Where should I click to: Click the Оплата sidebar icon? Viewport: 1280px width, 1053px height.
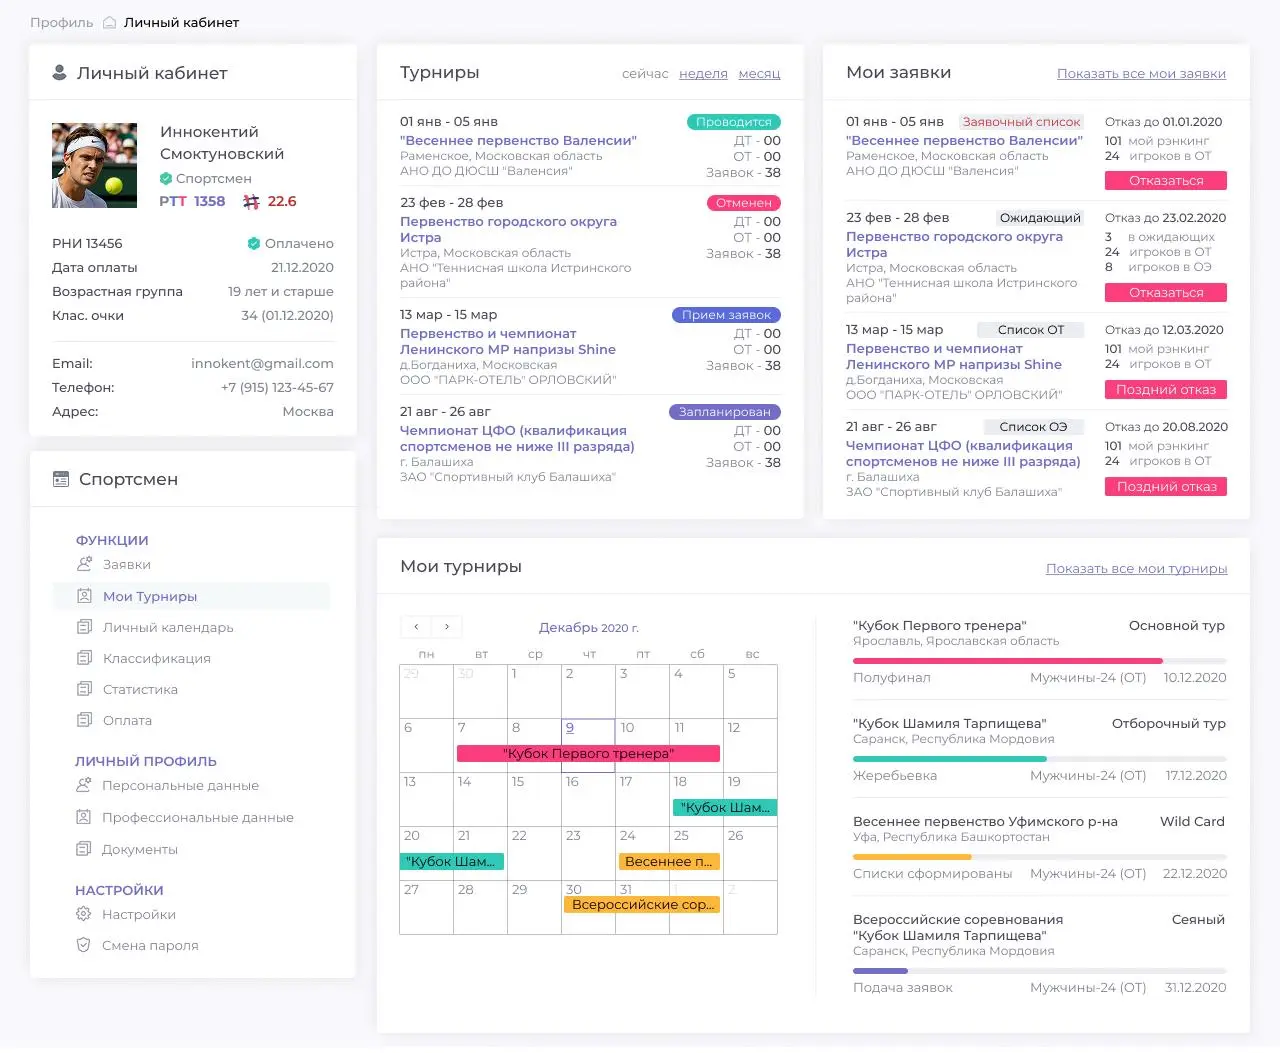[84, 720]
